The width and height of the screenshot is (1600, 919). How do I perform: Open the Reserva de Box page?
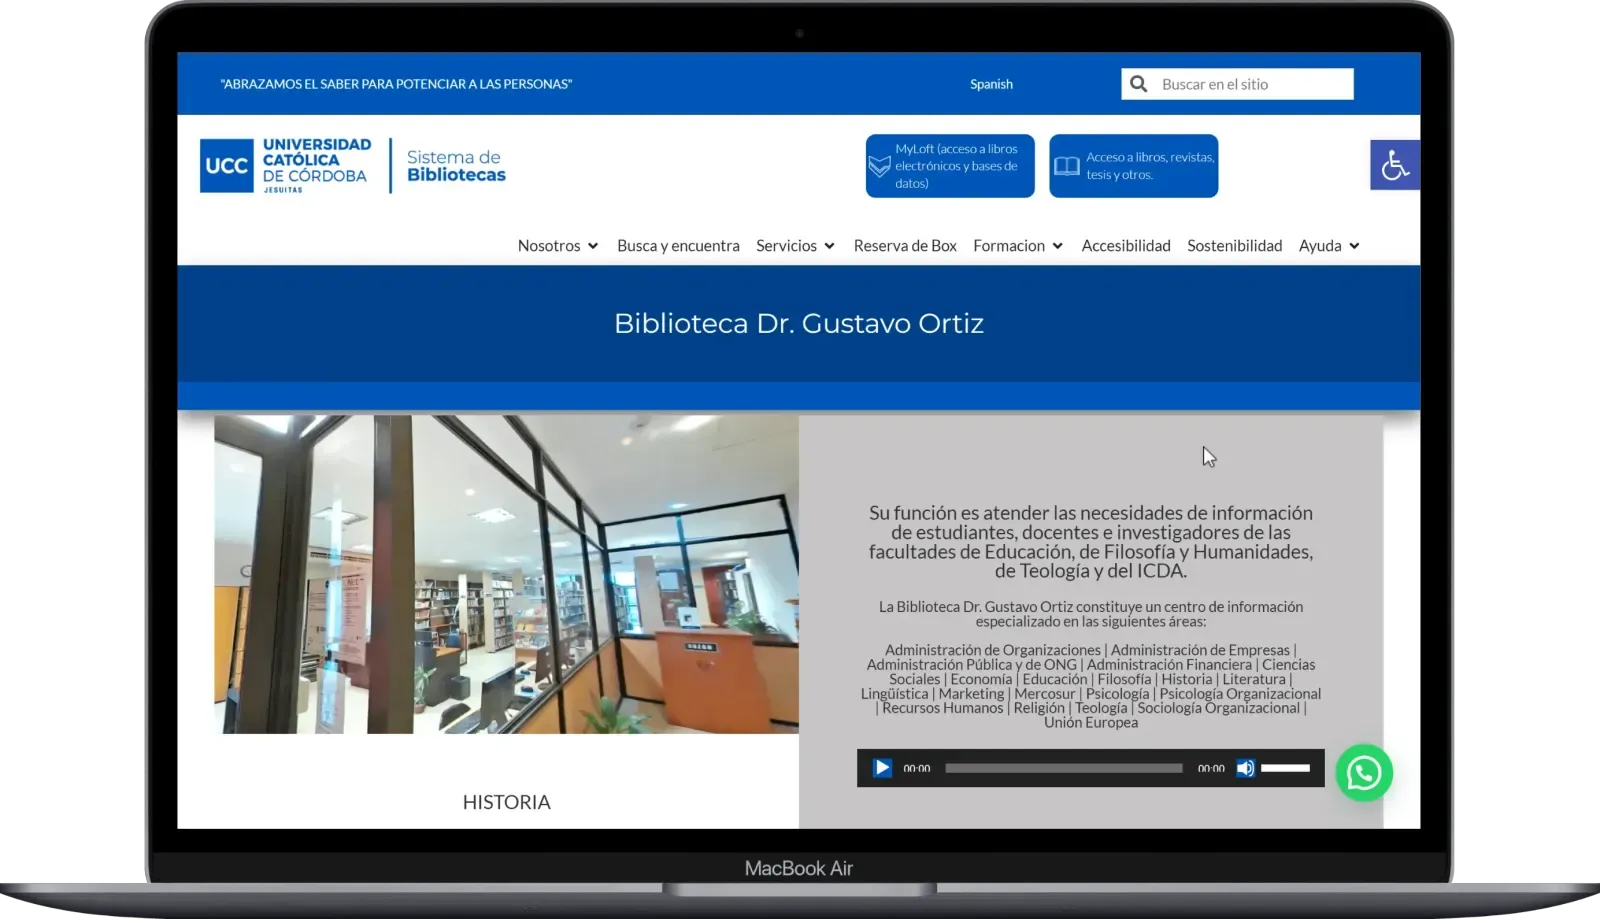click(x=905, y=246)
